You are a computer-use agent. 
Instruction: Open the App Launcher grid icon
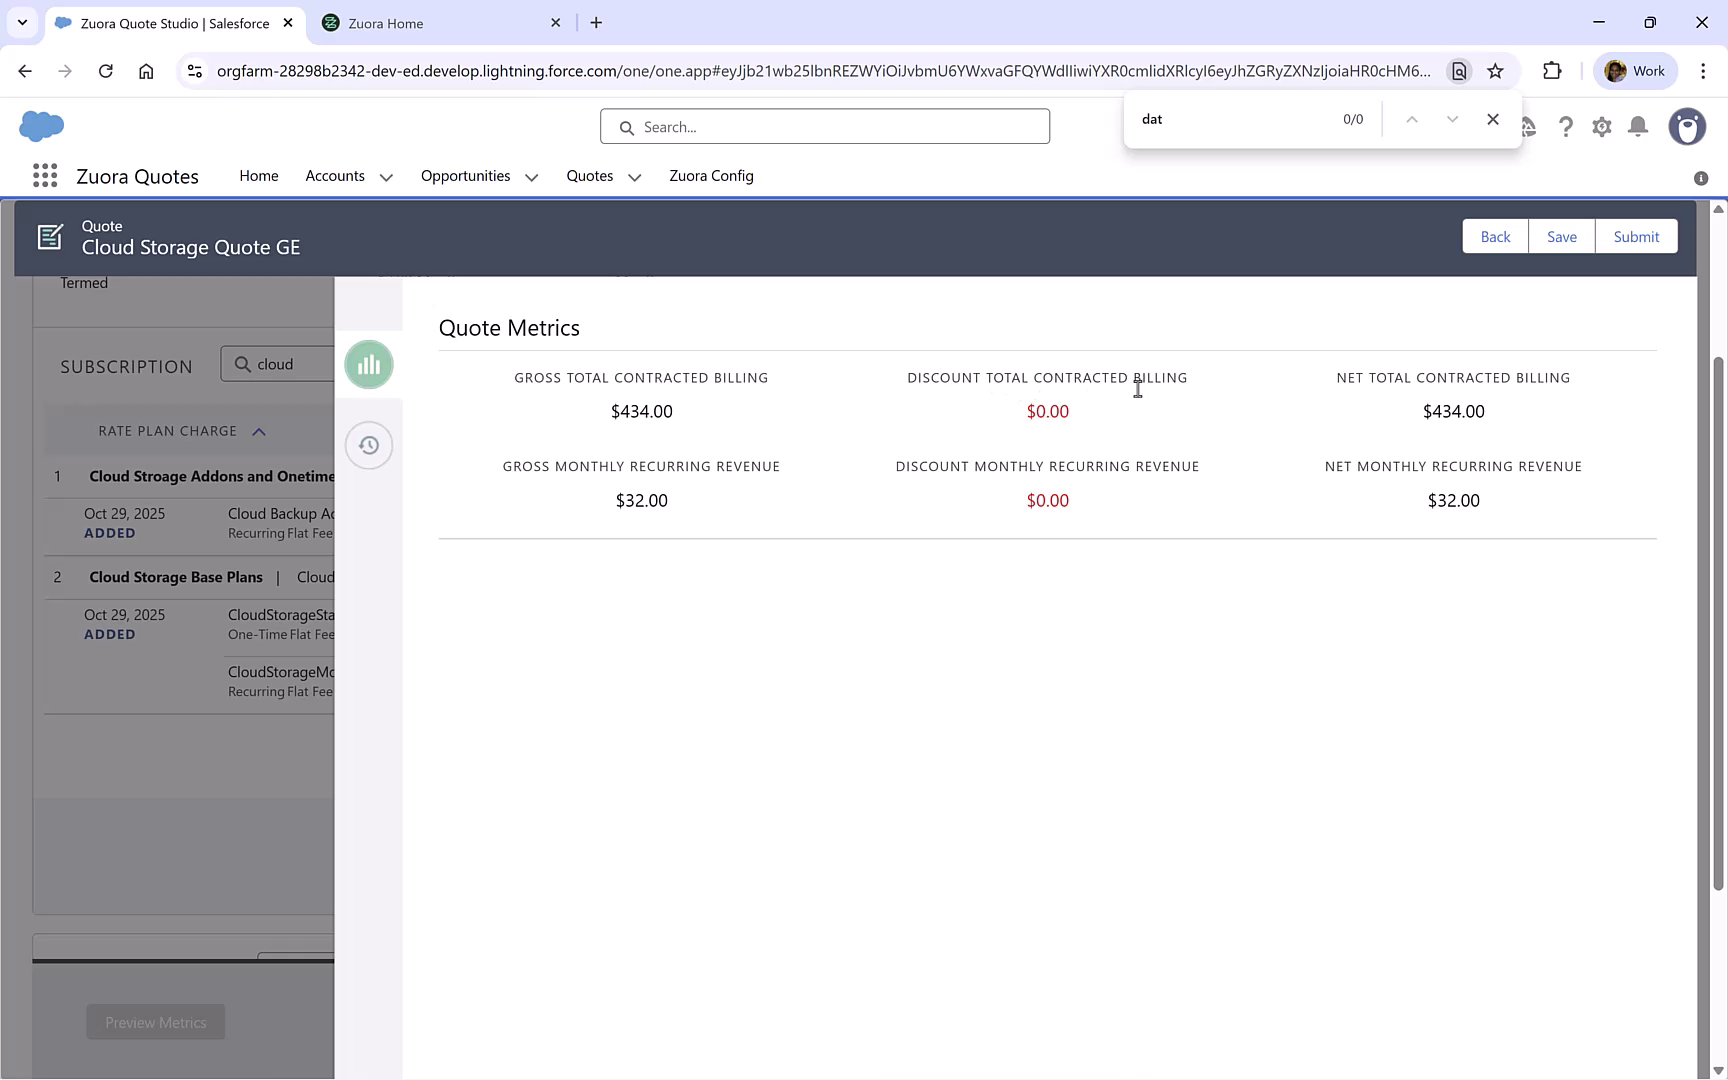[44, 175]
